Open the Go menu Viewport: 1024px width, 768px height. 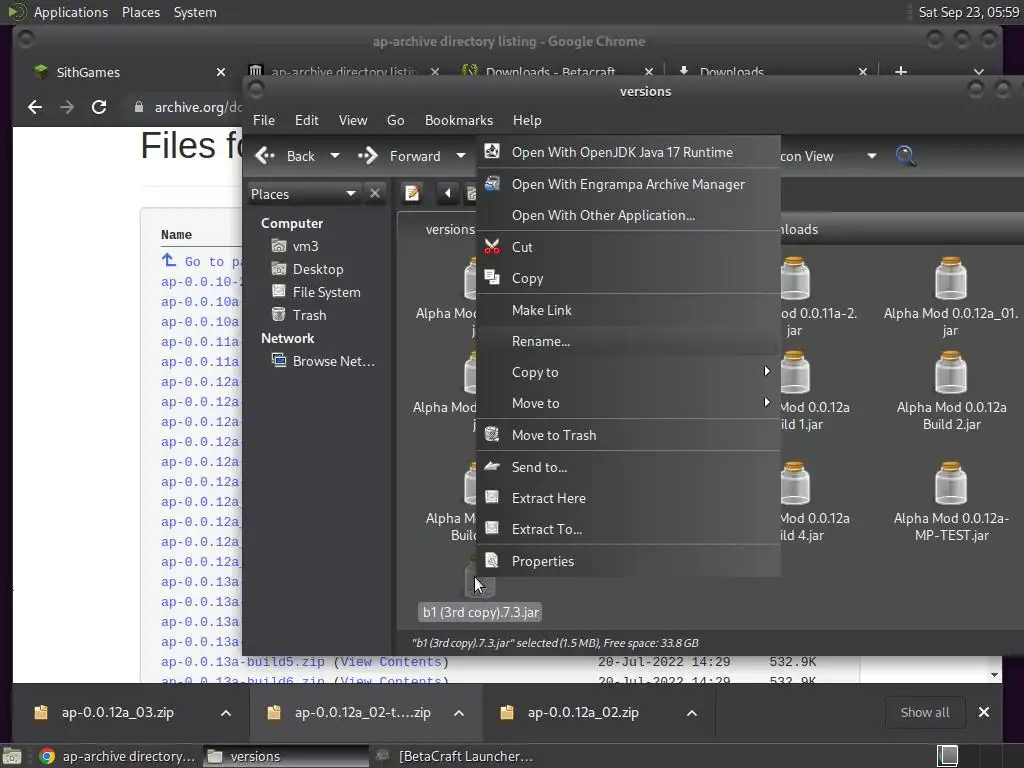[x=395, y=120]
